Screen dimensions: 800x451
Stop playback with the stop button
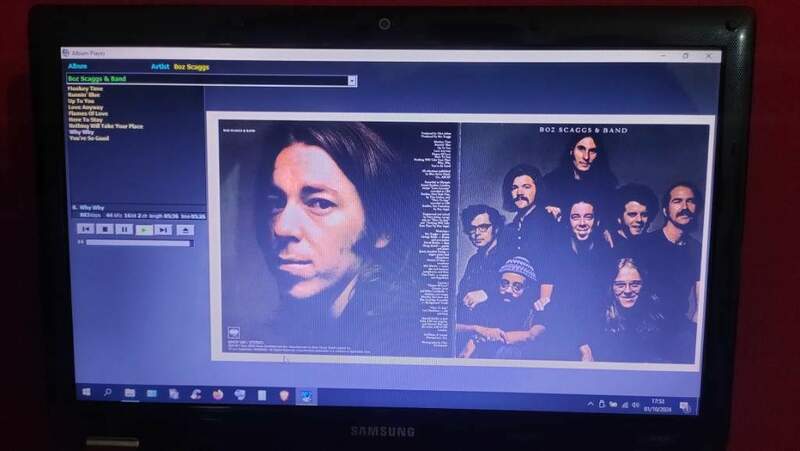click(x=105, y=229)
